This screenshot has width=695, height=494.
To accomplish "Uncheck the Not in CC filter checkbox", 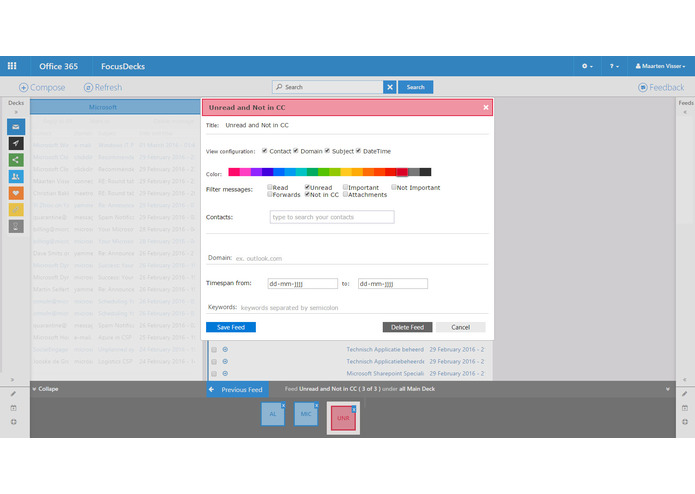I will tap(307, 194).
